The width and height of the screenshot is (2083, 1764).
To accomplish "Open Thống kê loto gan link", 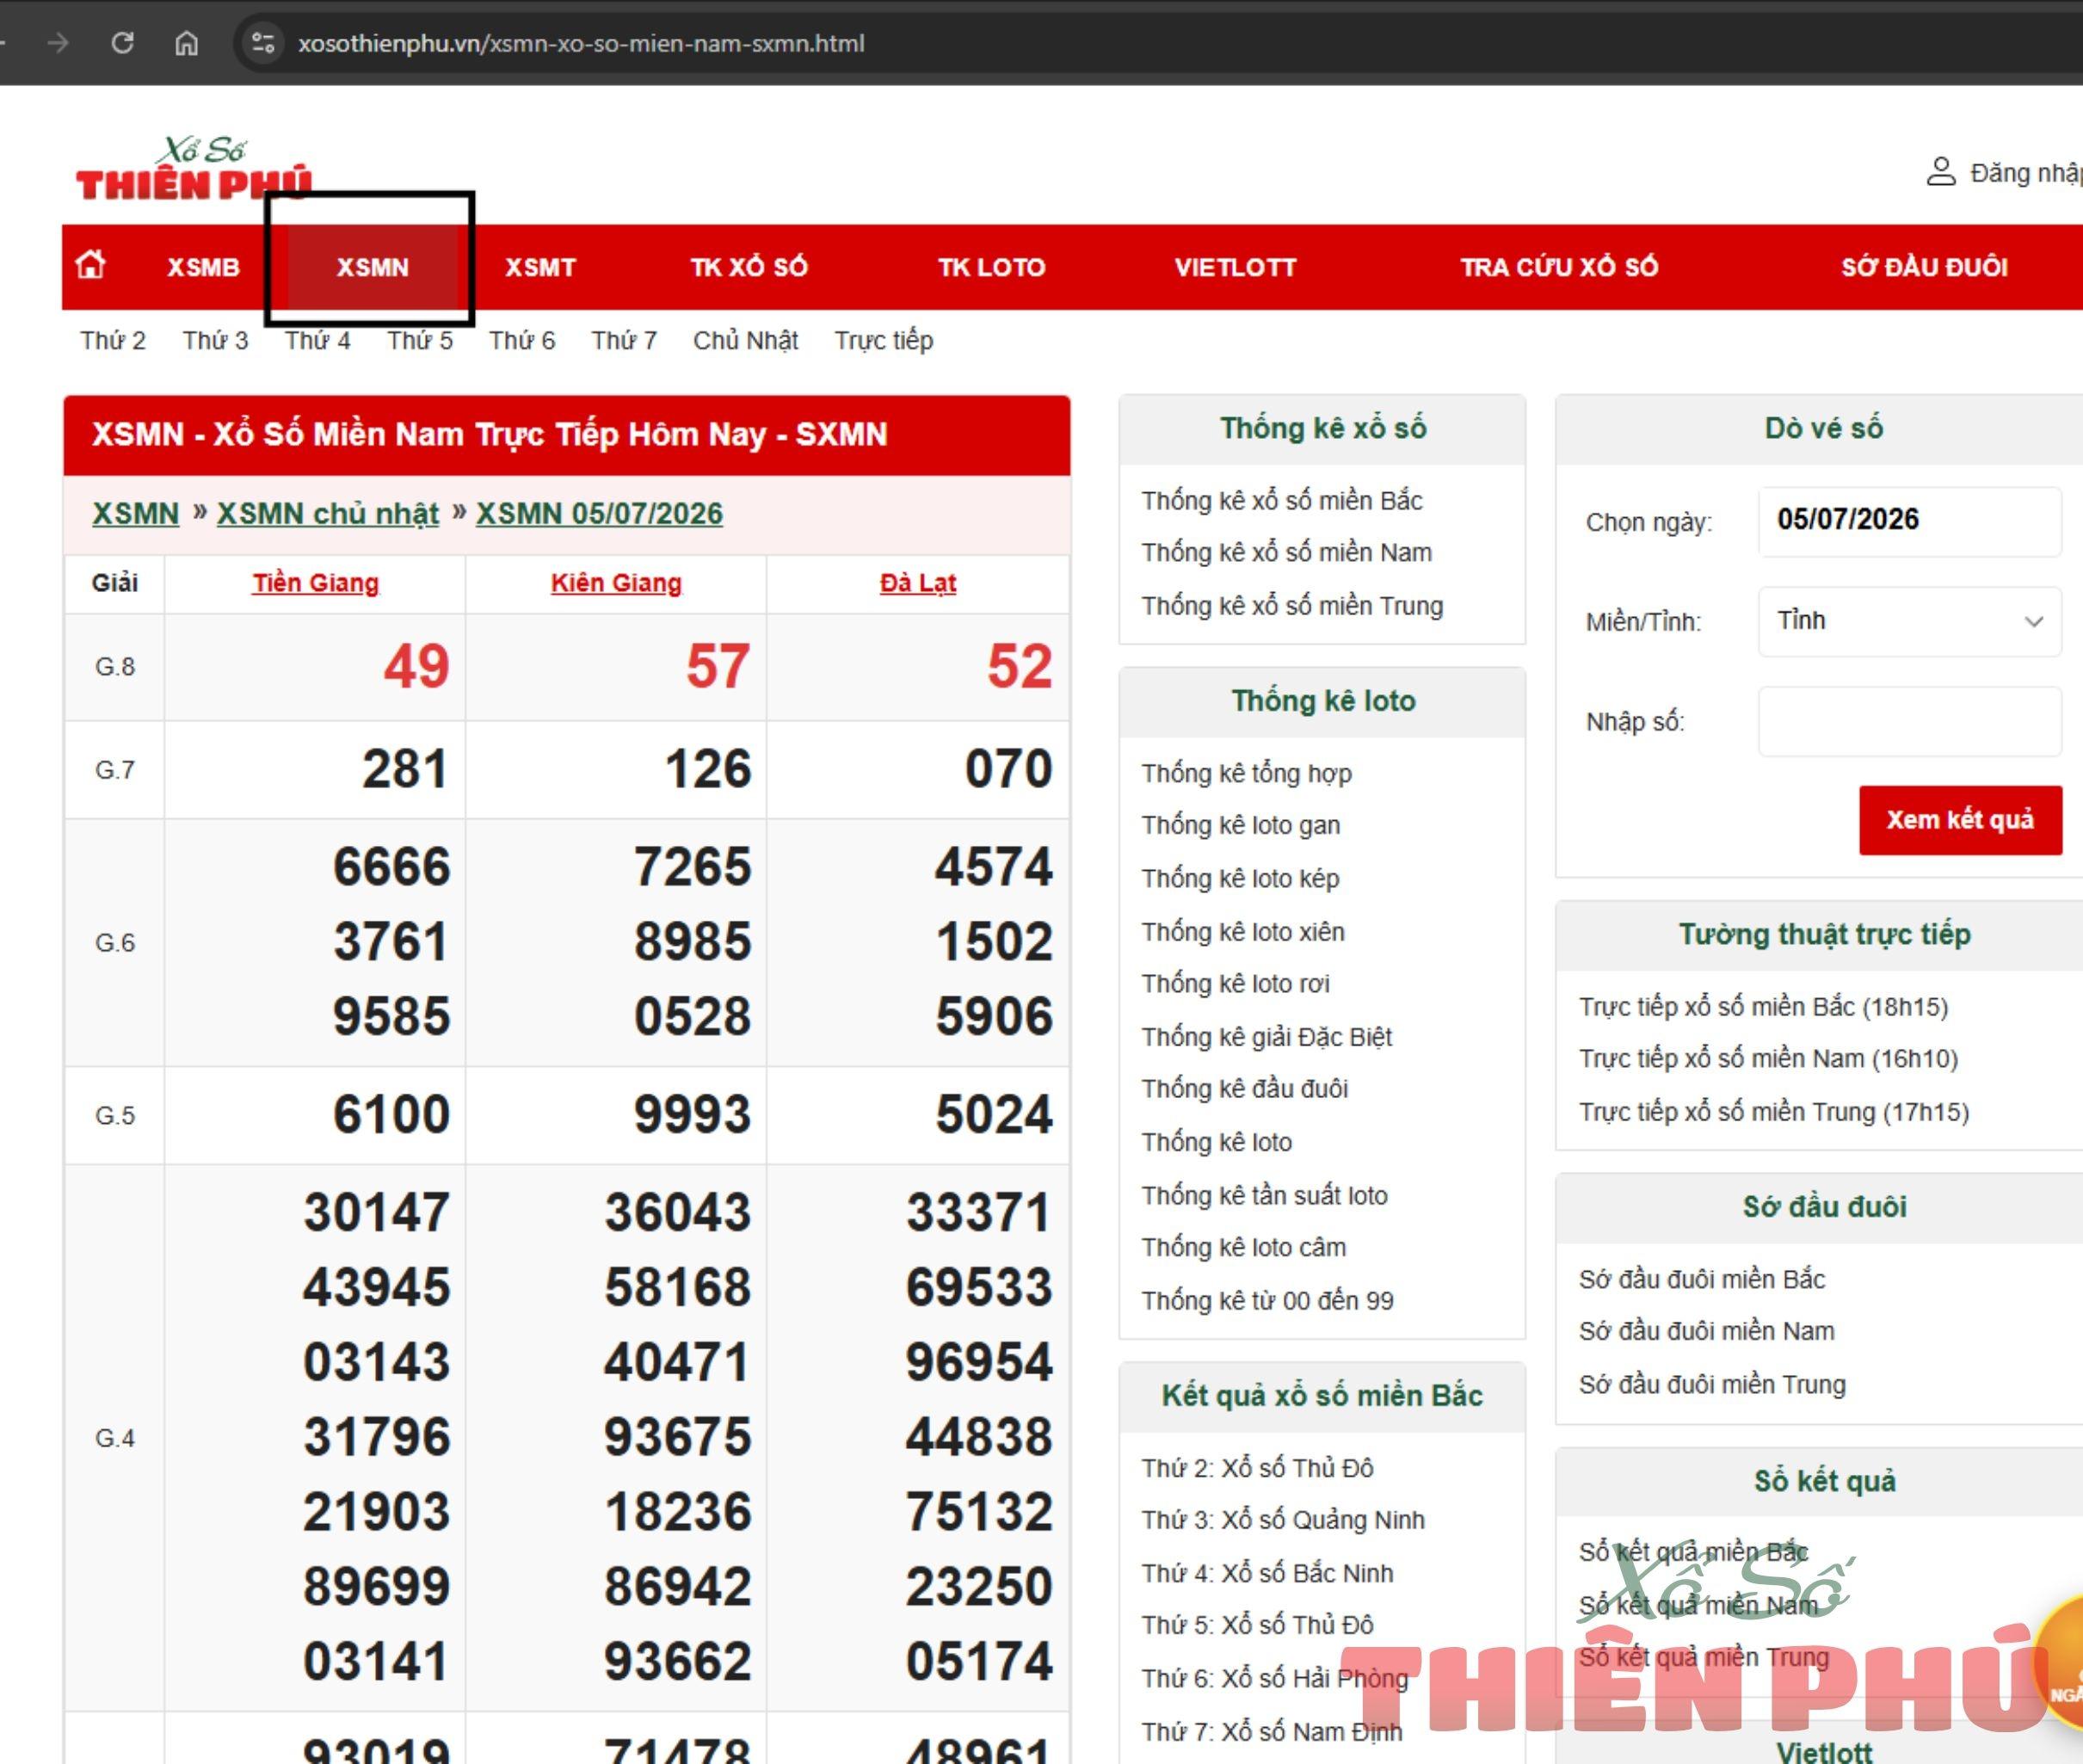I will pyautogui.click(x=1240, y=825).
